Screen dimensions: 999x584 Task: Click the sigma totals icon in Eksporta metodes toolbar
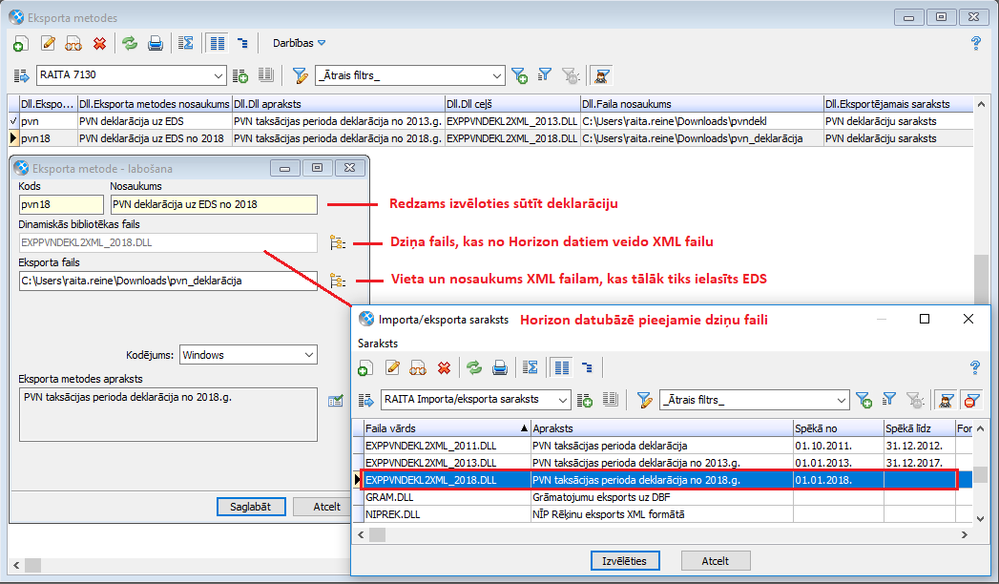coord(185,43)
